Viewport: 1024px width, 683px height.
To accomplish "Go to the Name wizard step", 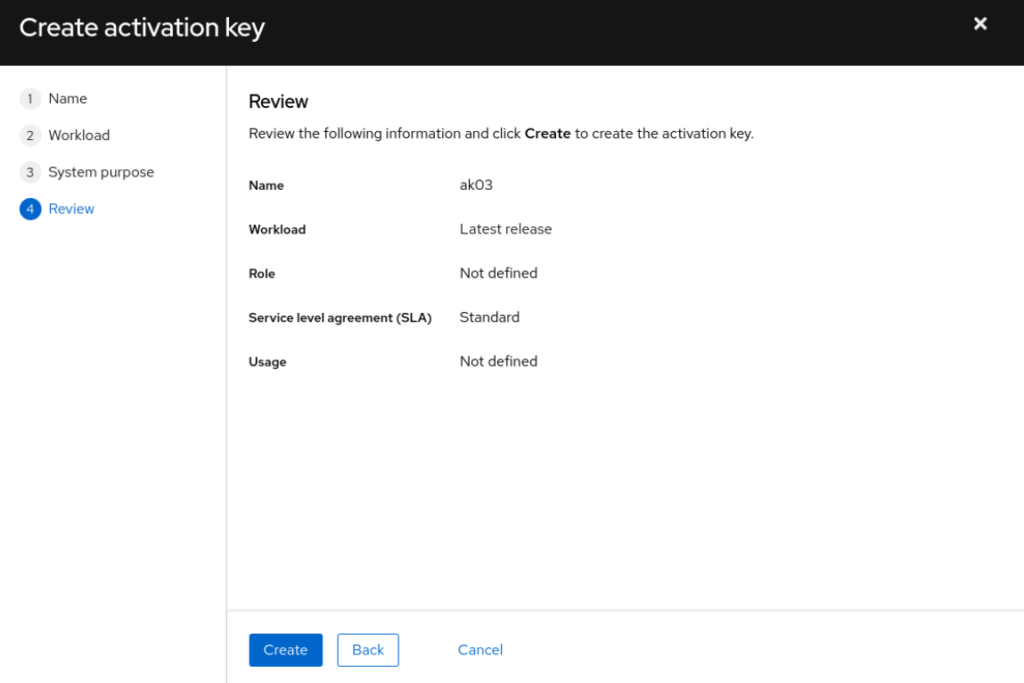I will click(67, 99).
